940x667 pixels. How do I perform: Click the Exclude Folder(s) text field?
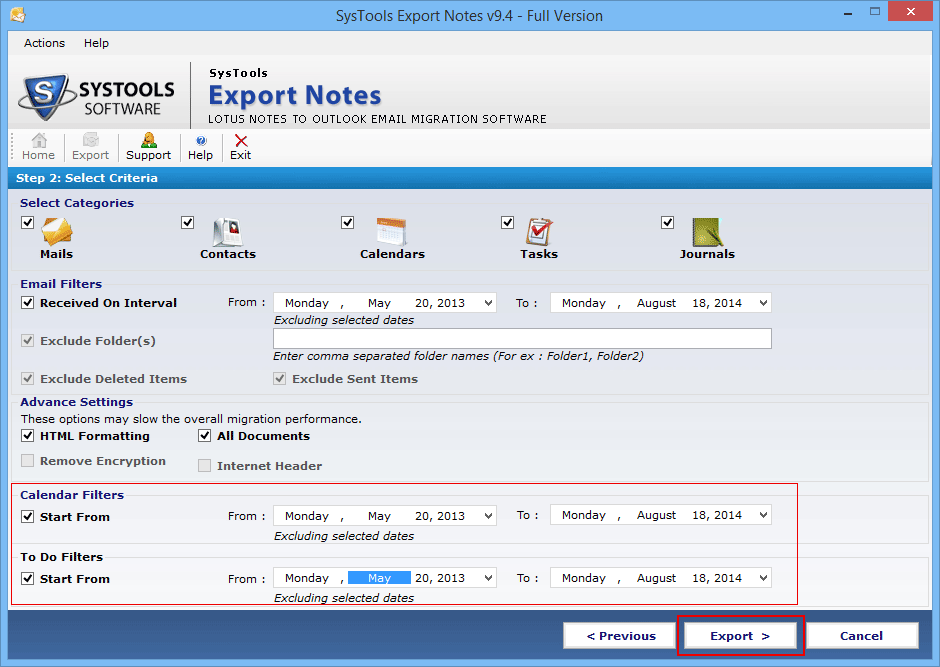[x=522, y=339]
